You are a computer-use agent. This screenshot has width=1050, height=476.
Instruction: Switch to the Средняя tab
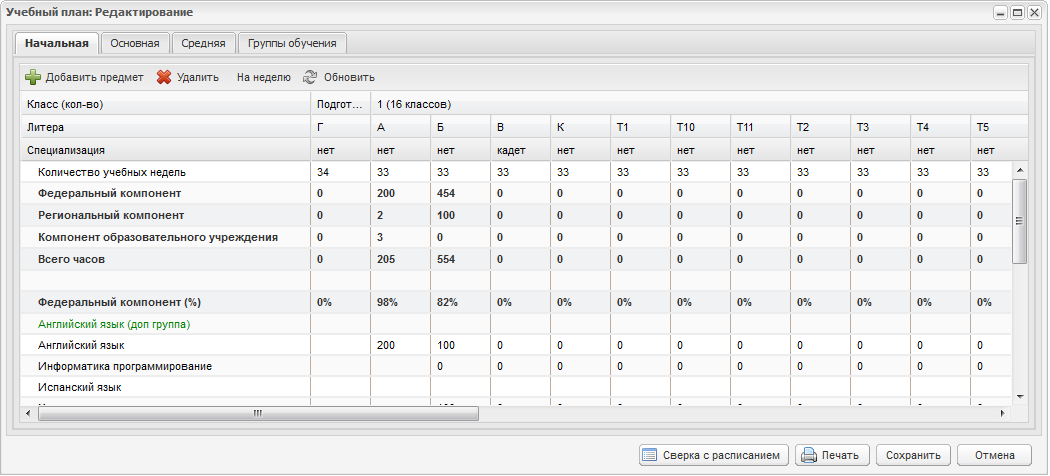[203, 44]
